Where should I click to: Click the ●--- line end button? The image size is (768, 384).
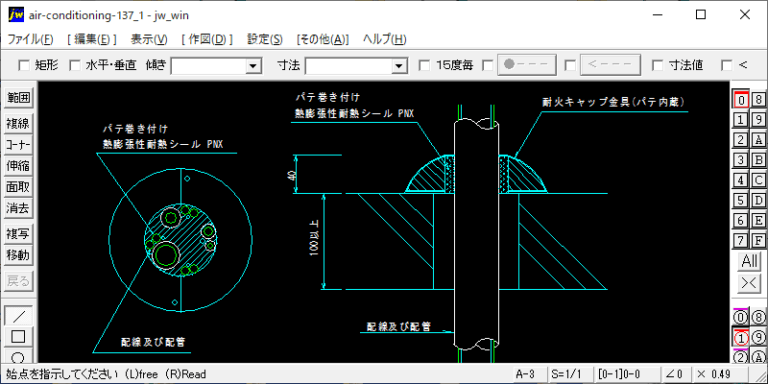coord(527,65)
